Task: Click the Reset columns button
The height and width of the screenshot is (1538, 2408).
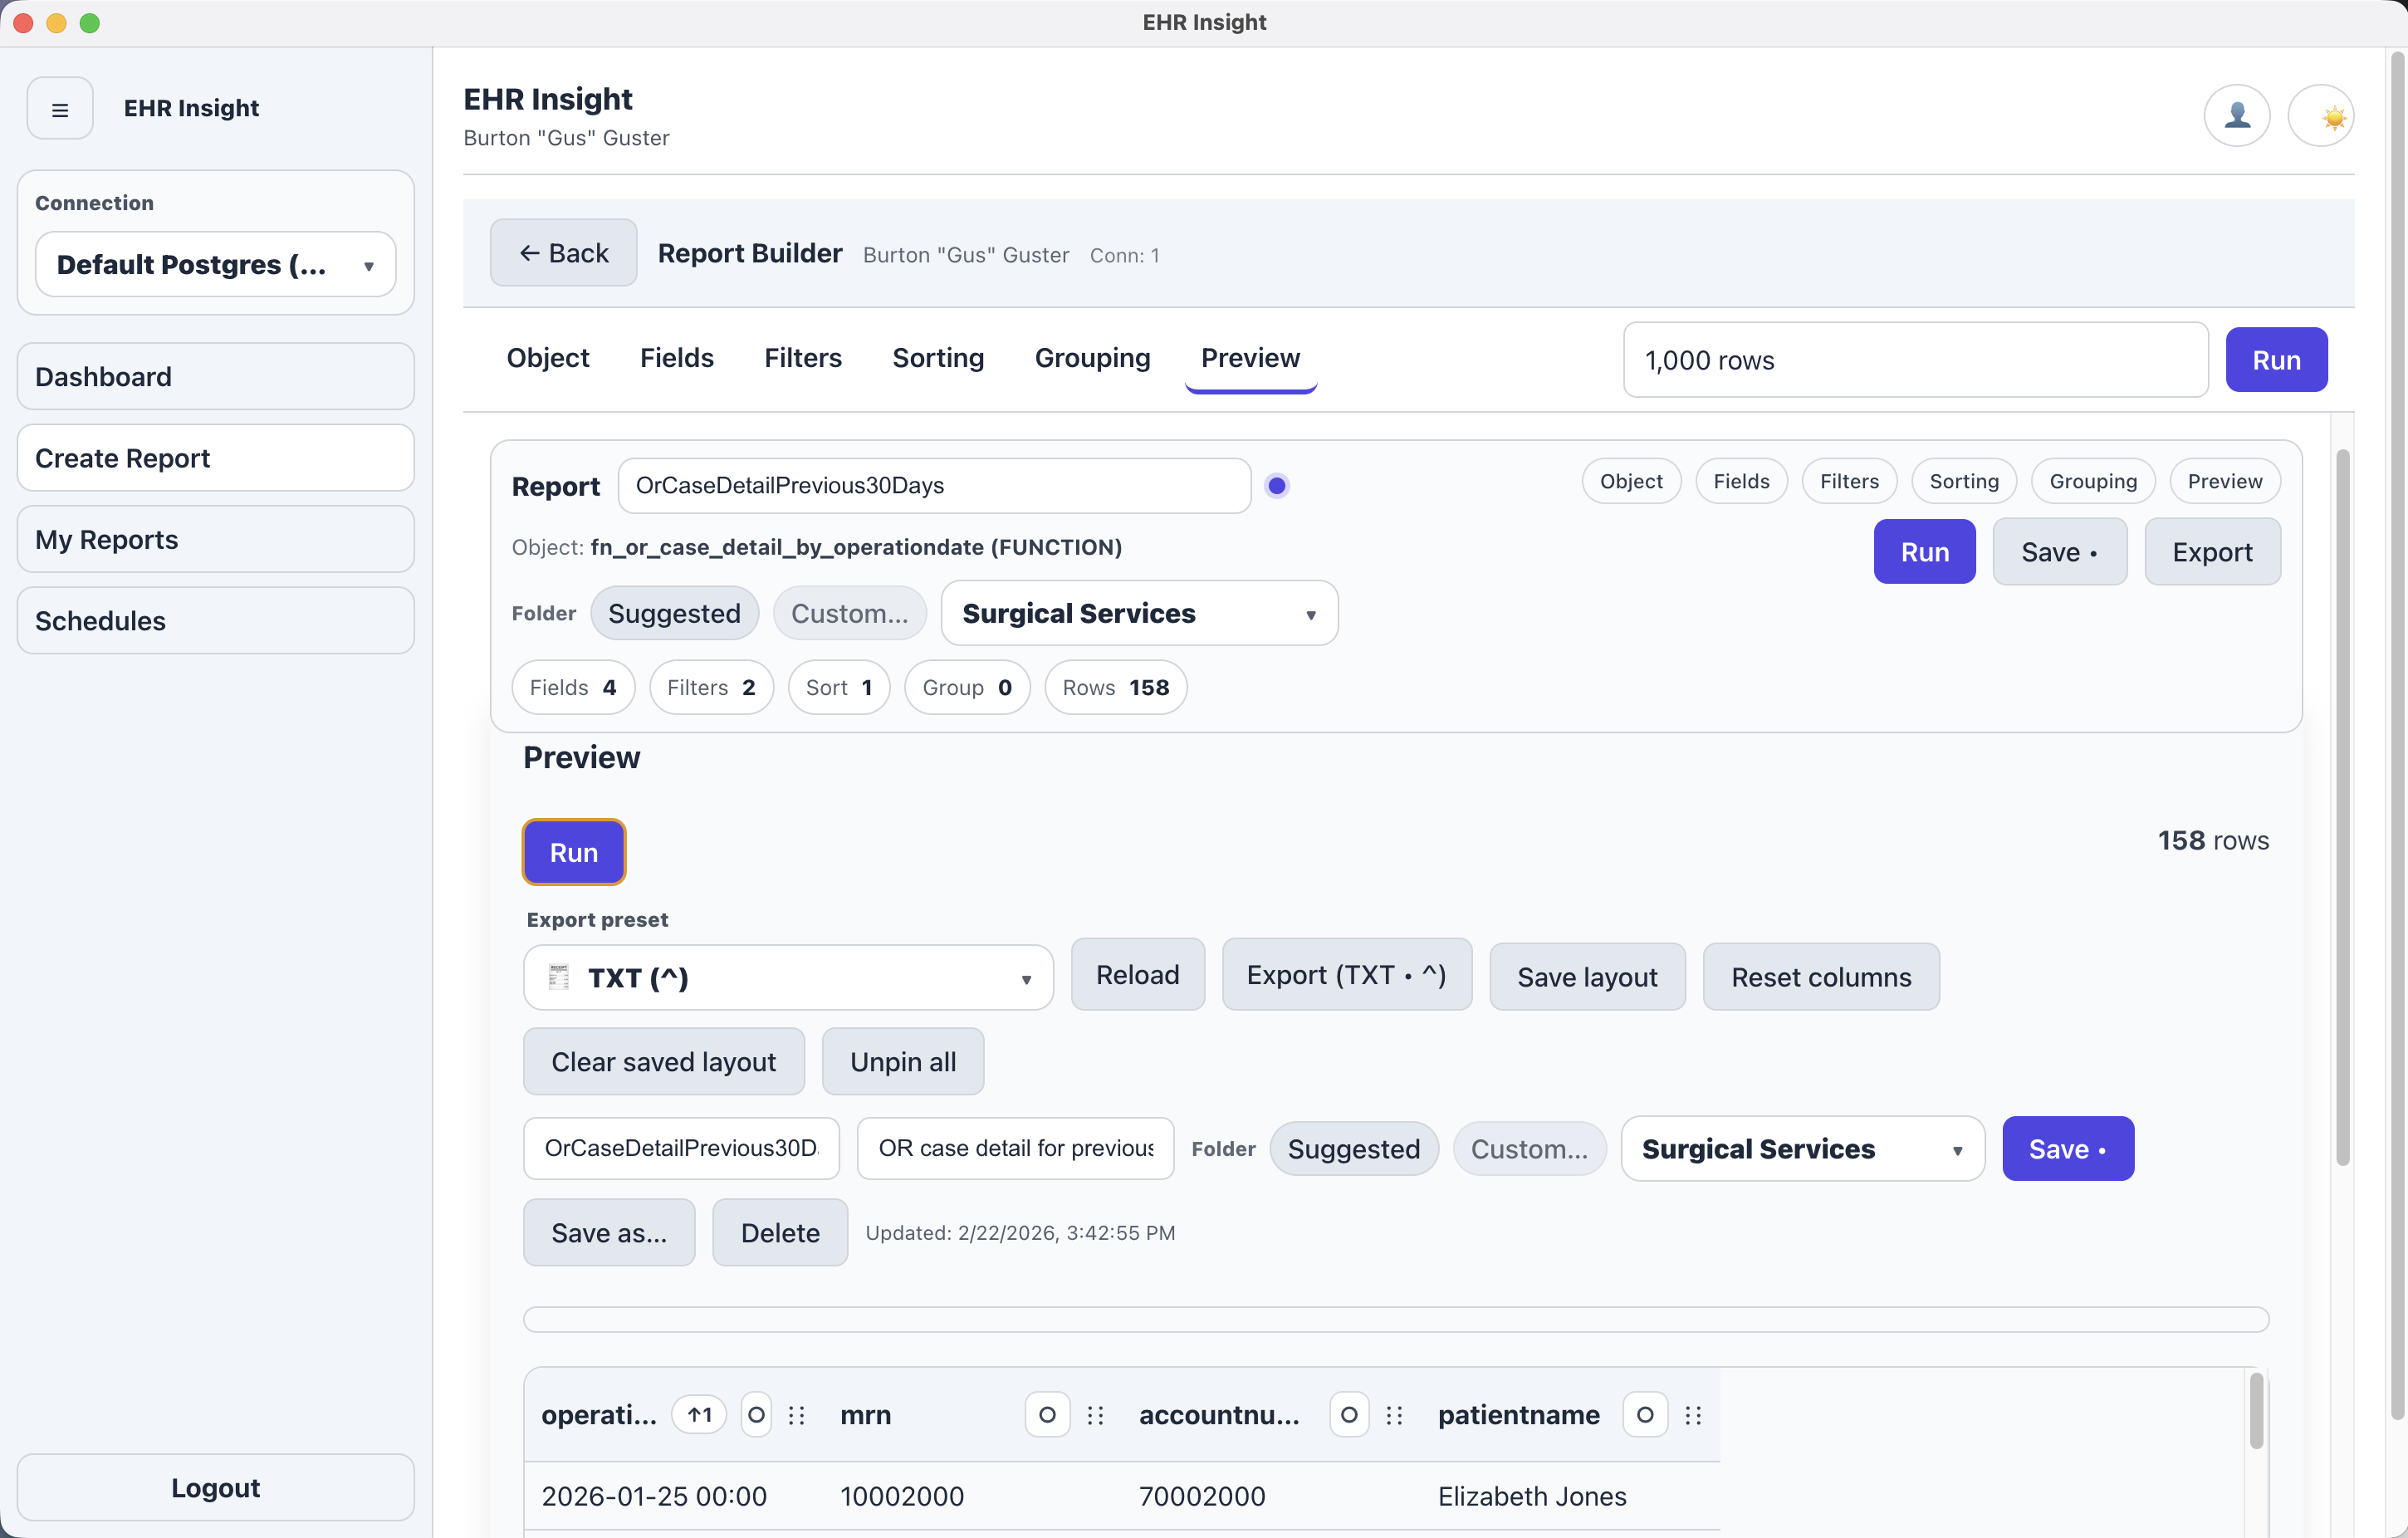Action: 1820,976
